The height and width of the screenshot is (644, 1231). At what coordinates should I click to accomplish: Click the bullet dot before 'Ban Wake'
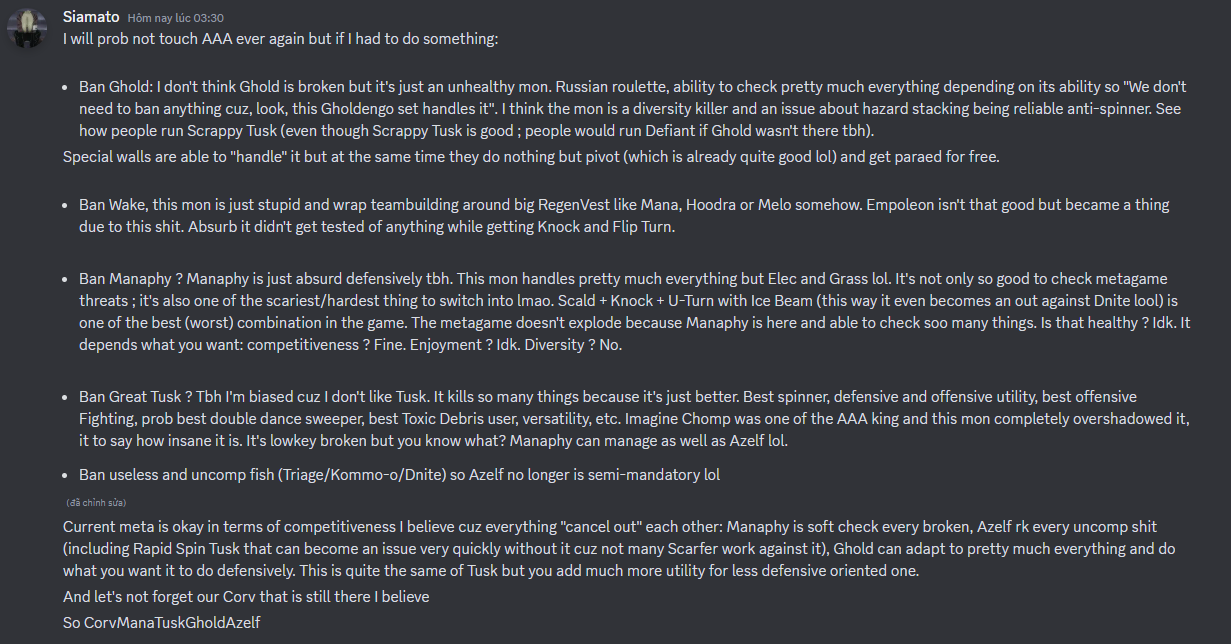point(67,205)
